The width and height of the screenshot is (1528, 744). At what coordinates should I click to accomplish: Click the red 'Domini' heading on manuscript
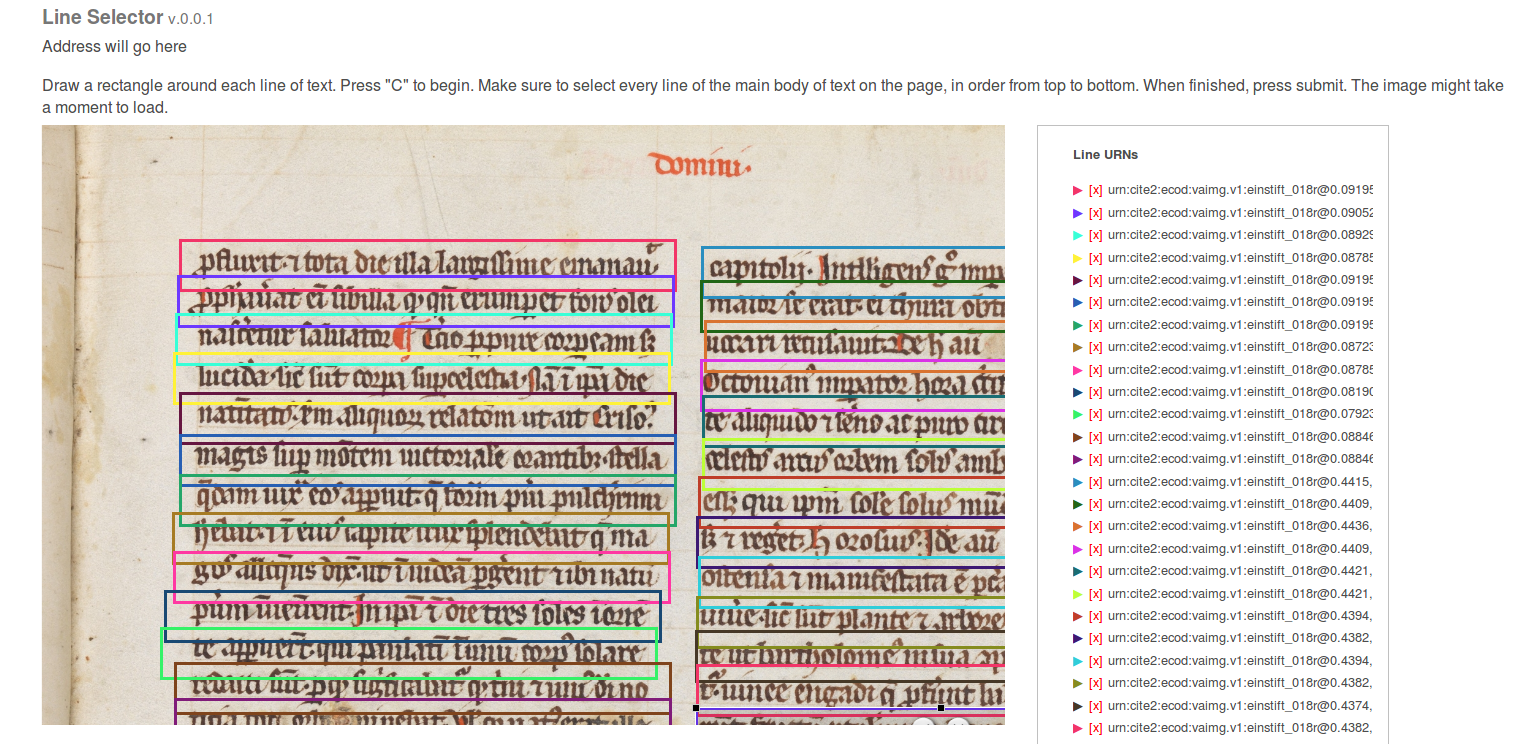(x=701, y=165)
